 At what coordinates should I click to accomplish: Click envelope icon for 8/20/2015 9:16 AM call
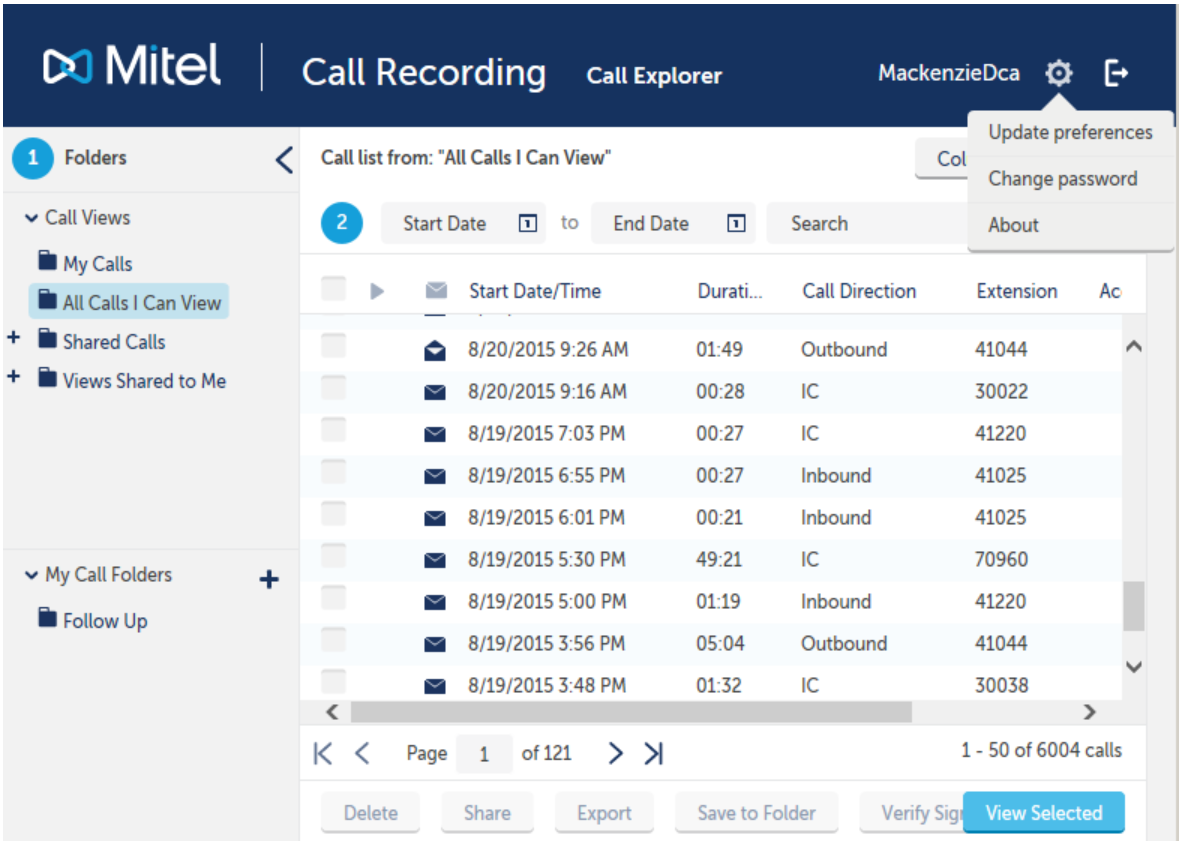tap(435, 392)
